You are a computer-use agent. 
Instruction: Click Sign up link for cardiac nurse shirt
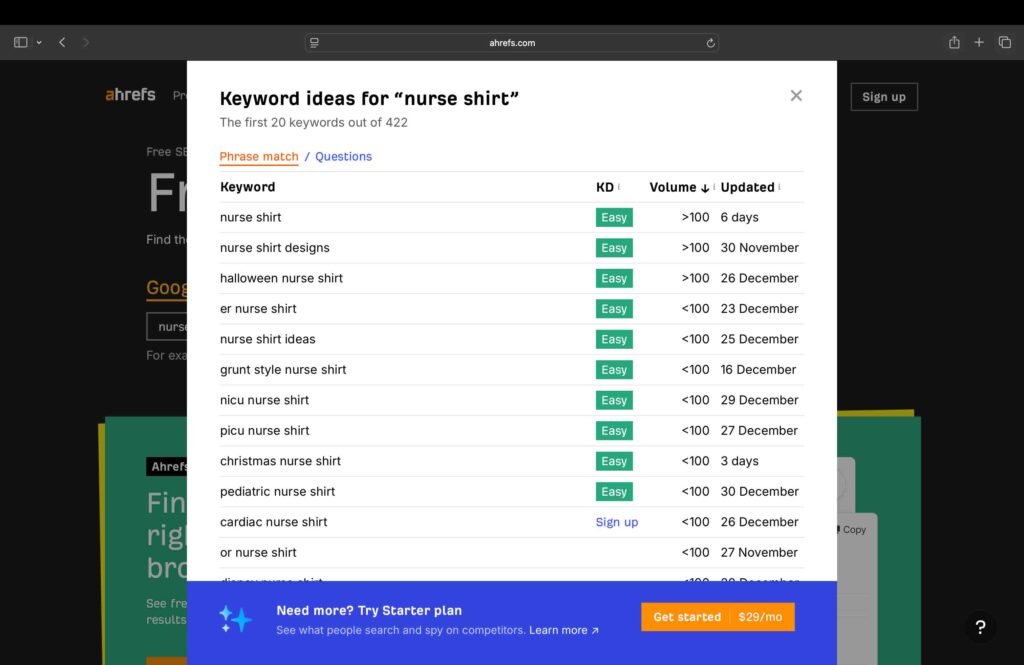point(616,522)
